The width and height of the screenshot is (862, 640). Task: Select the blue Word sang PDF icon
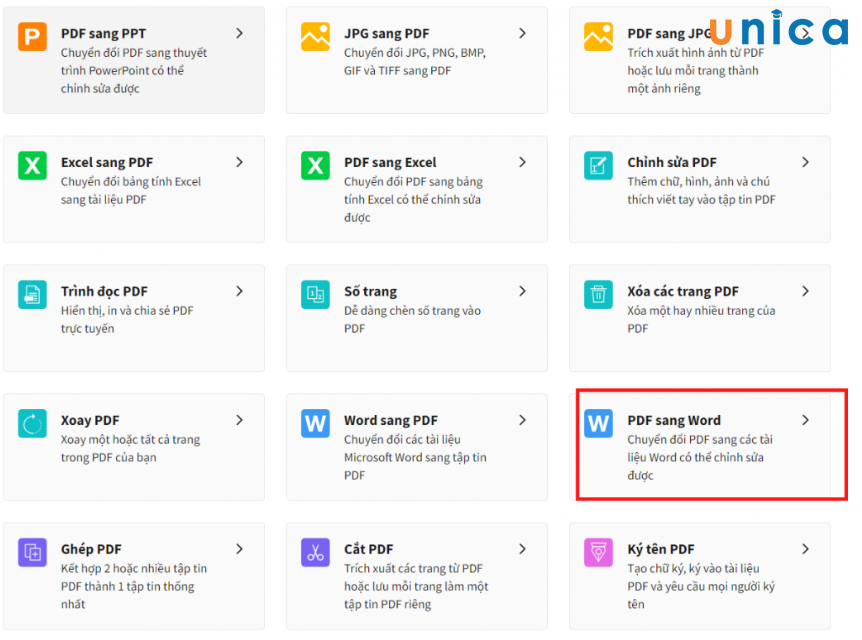click(x=314, y=424)
